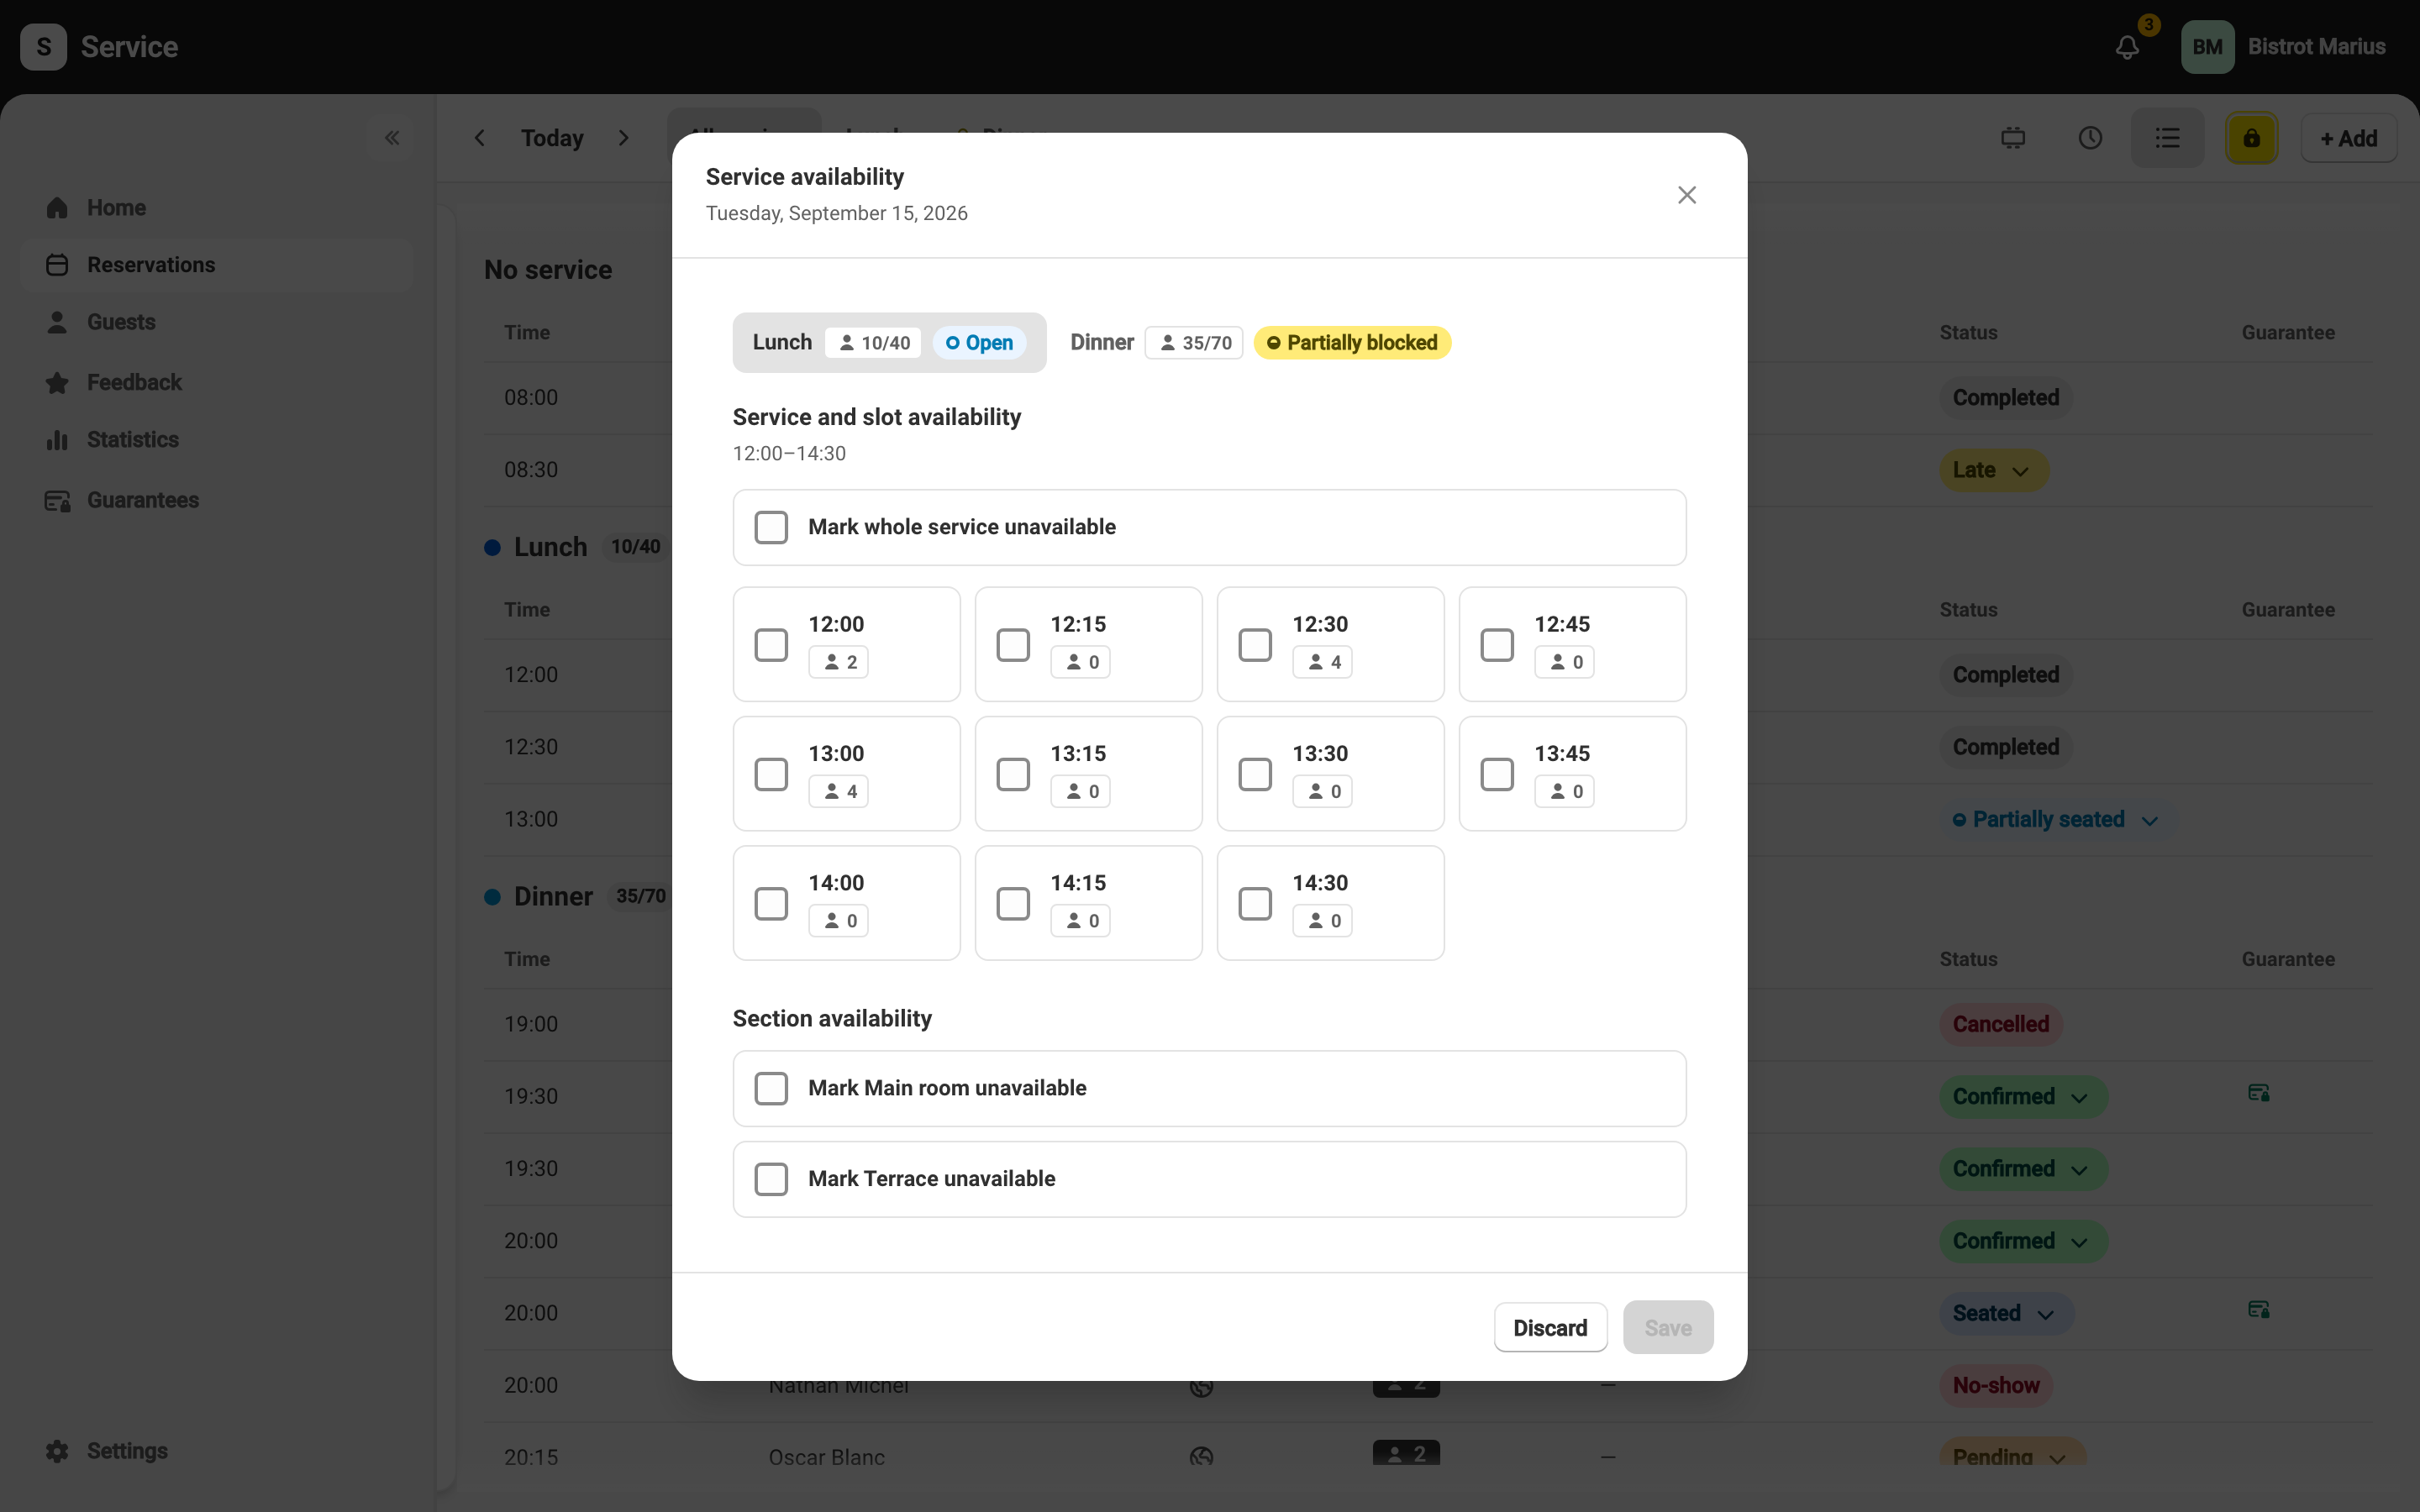Open the clock timeline view icon
This screenshot has height=1512, width=2420.
(x=2090, y=138)
